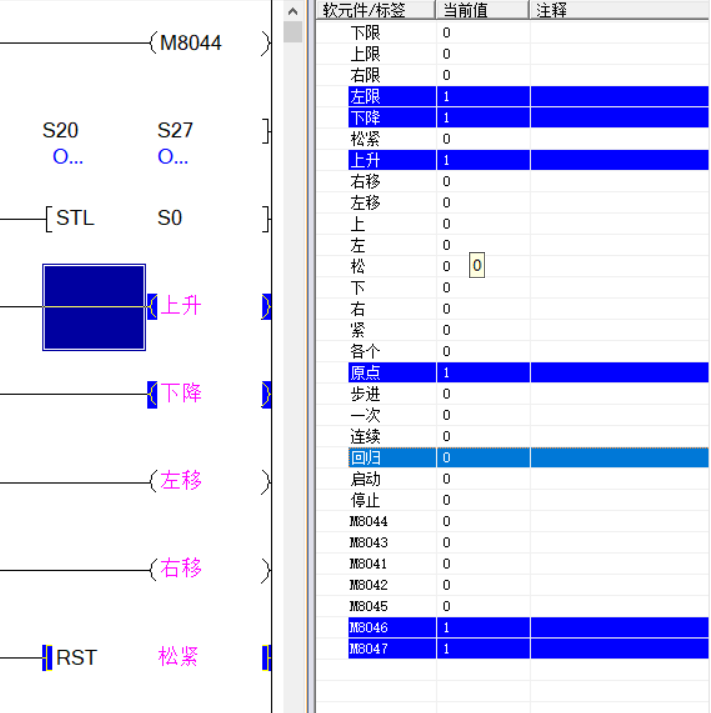Screen dimensions: 711x713
Task: Select the M8044 coil in the ladder
Action: 191,43
